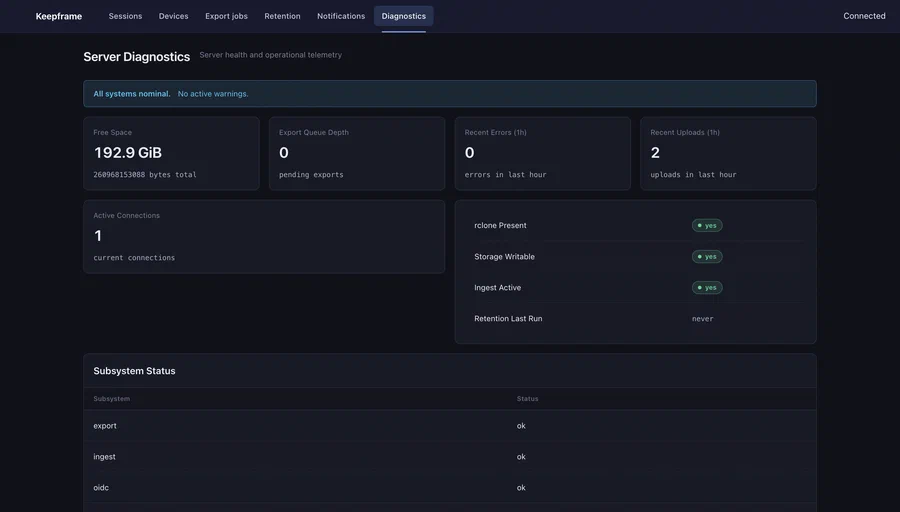The image size is (900, 512).
Task: Go to Export jobs tab
Action: pyautogui.click(x=226, y=16)
